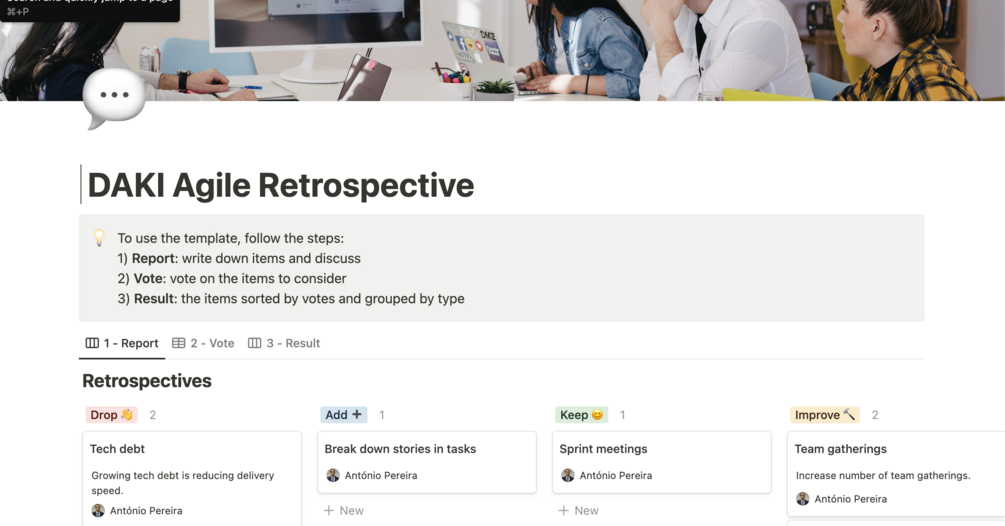The height and width of the screenshot is (526, 1005).
Task: Click the Vote step line in callout
Action: click(x=232, y=279)
